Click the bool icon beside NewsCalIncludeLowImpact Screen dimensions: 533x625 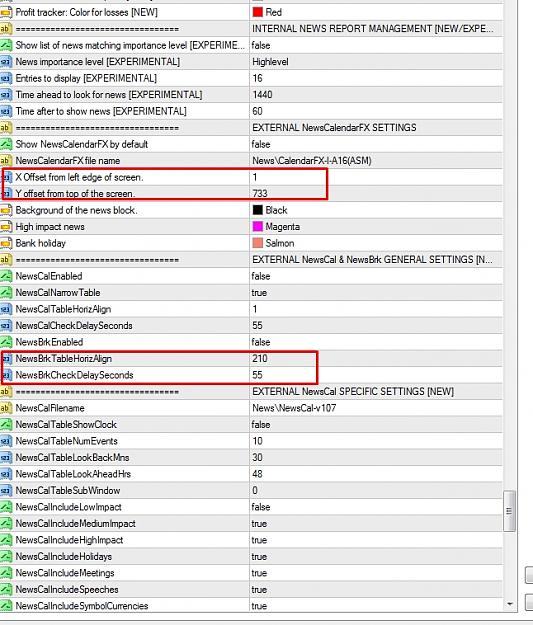(6, 507)
